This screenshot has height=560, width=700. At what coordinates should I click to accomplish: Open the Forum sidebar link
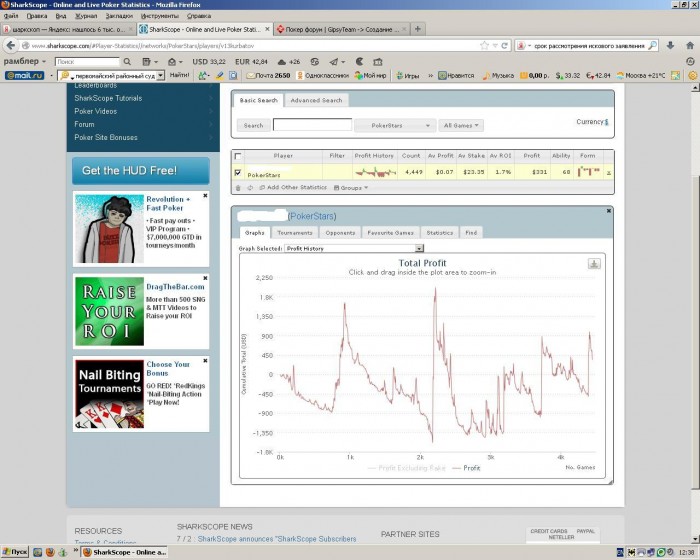84,124
